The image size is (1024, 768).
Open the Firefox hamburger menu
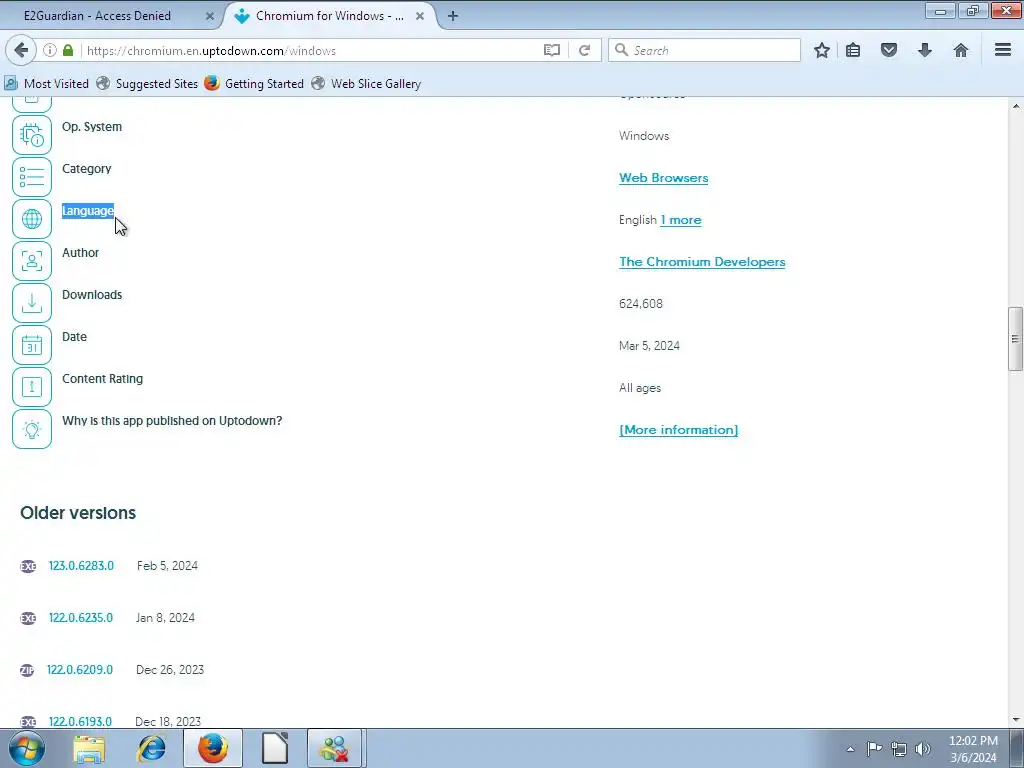[1003, 50]
